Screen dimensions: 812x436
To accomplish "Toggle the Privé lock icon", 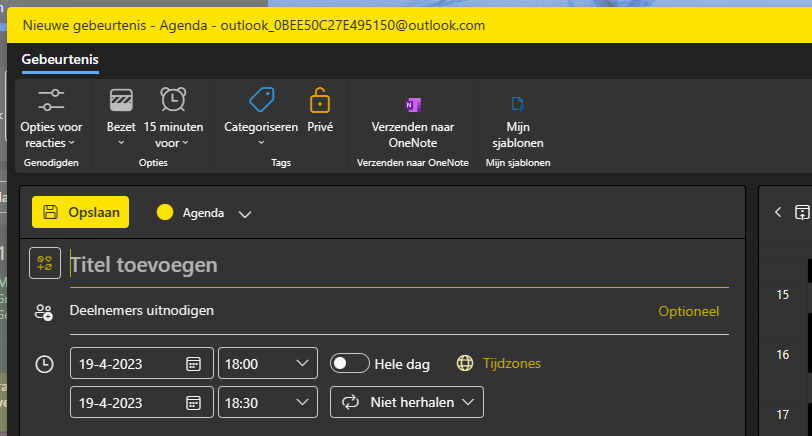I will 320,100.
